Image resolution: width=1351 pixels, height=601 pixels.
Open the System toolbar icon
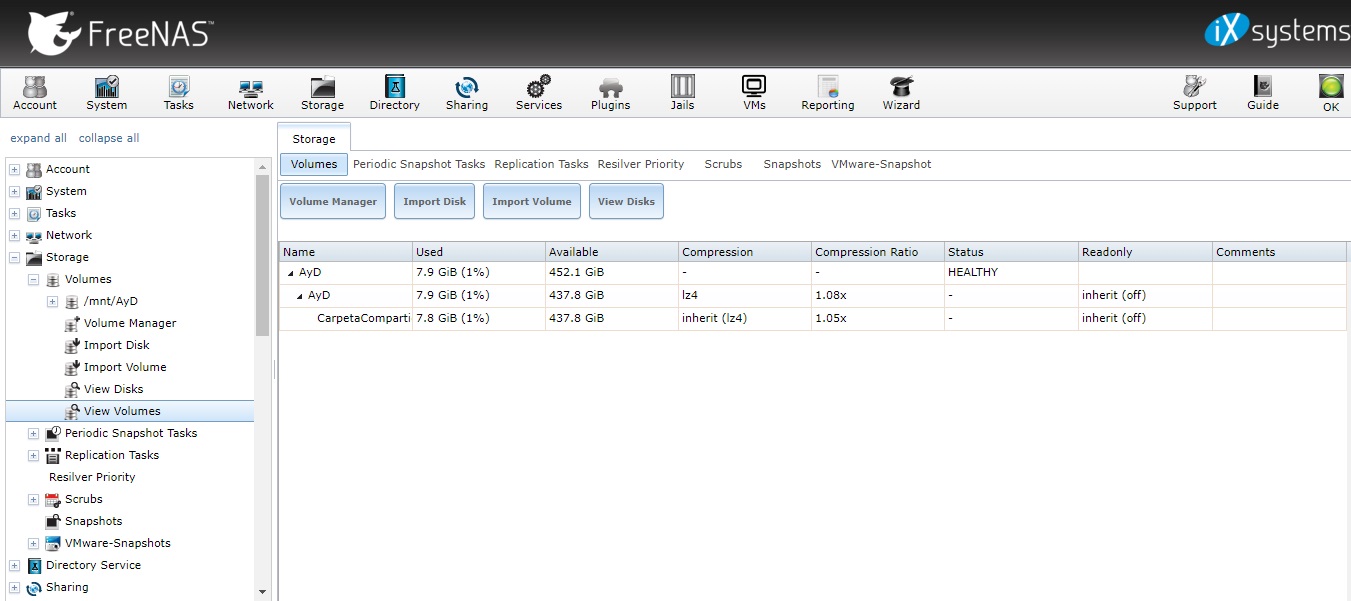tap(106, 93)
